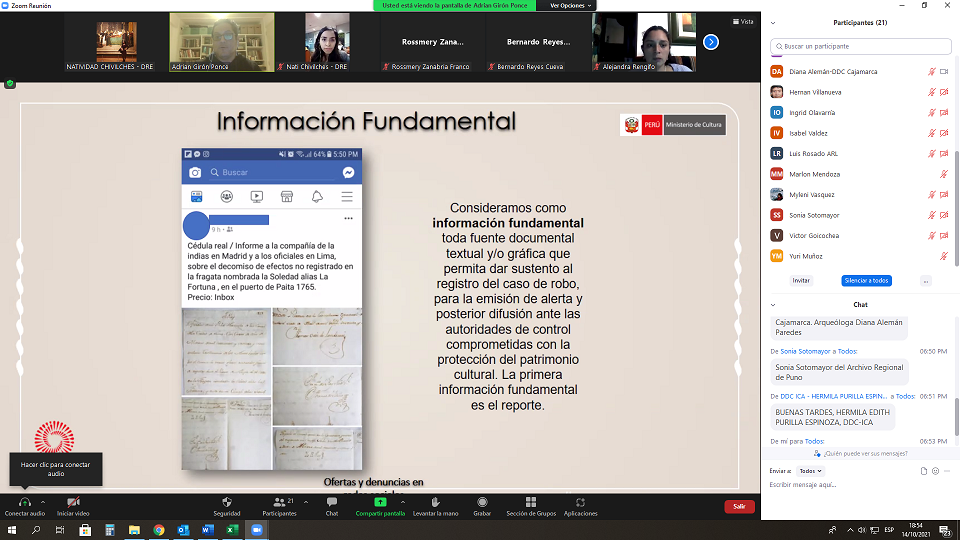Open the taskbar Calculator app

[110, 530]
